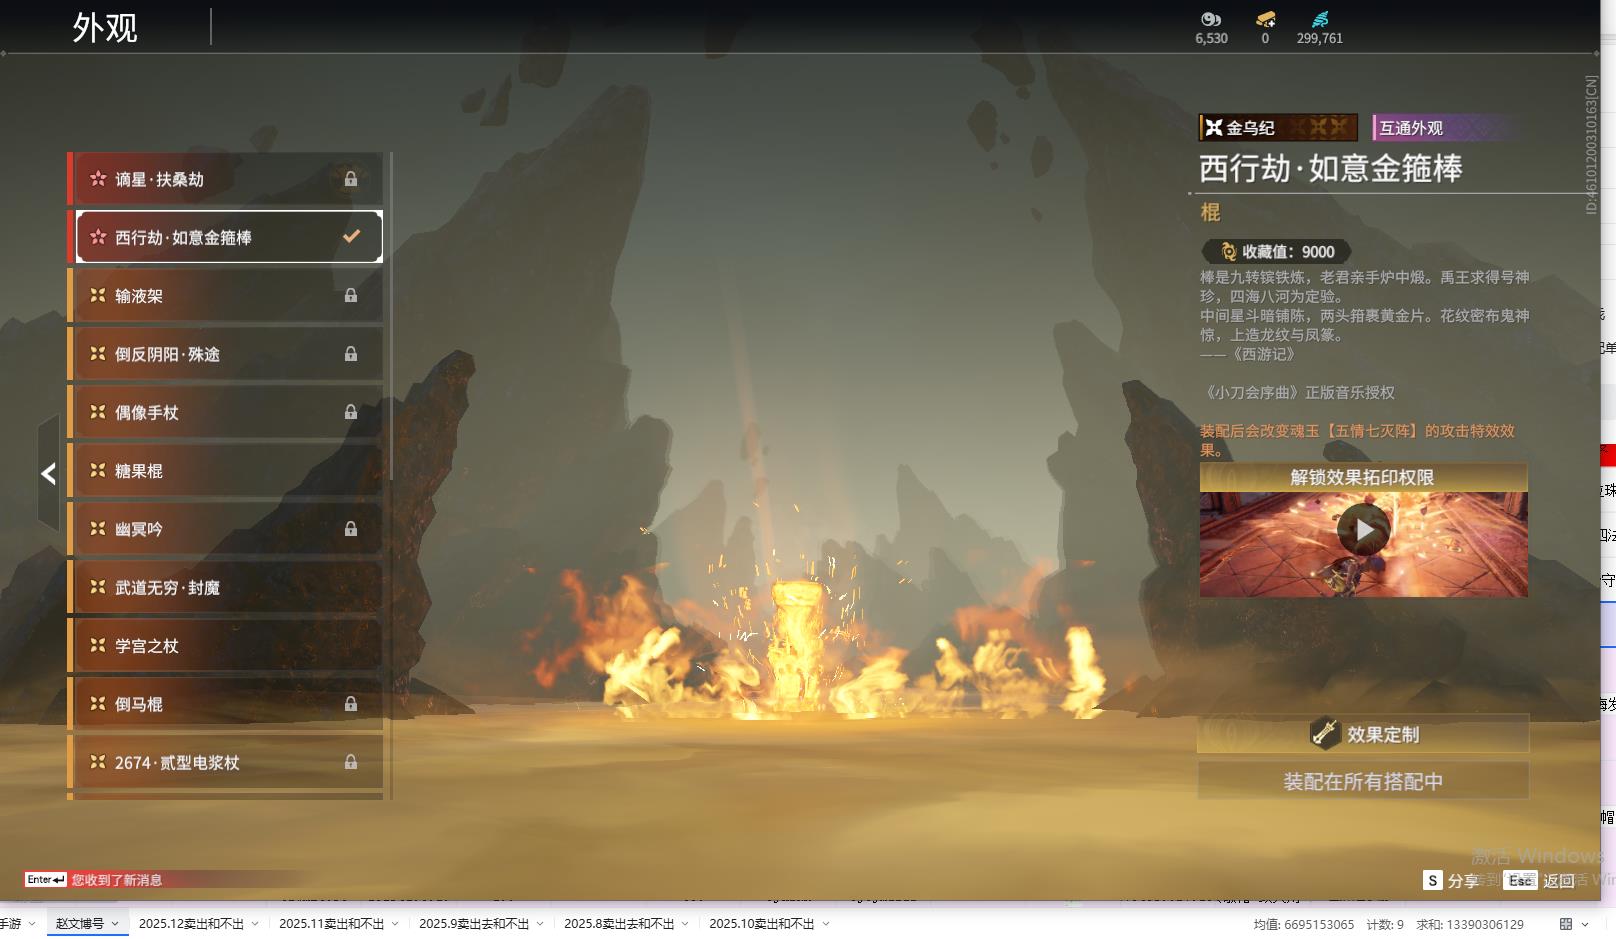Click the yin-yang coin currency icon
1616x939 pixels.
pyautogui.click(x=1211, y=19)
